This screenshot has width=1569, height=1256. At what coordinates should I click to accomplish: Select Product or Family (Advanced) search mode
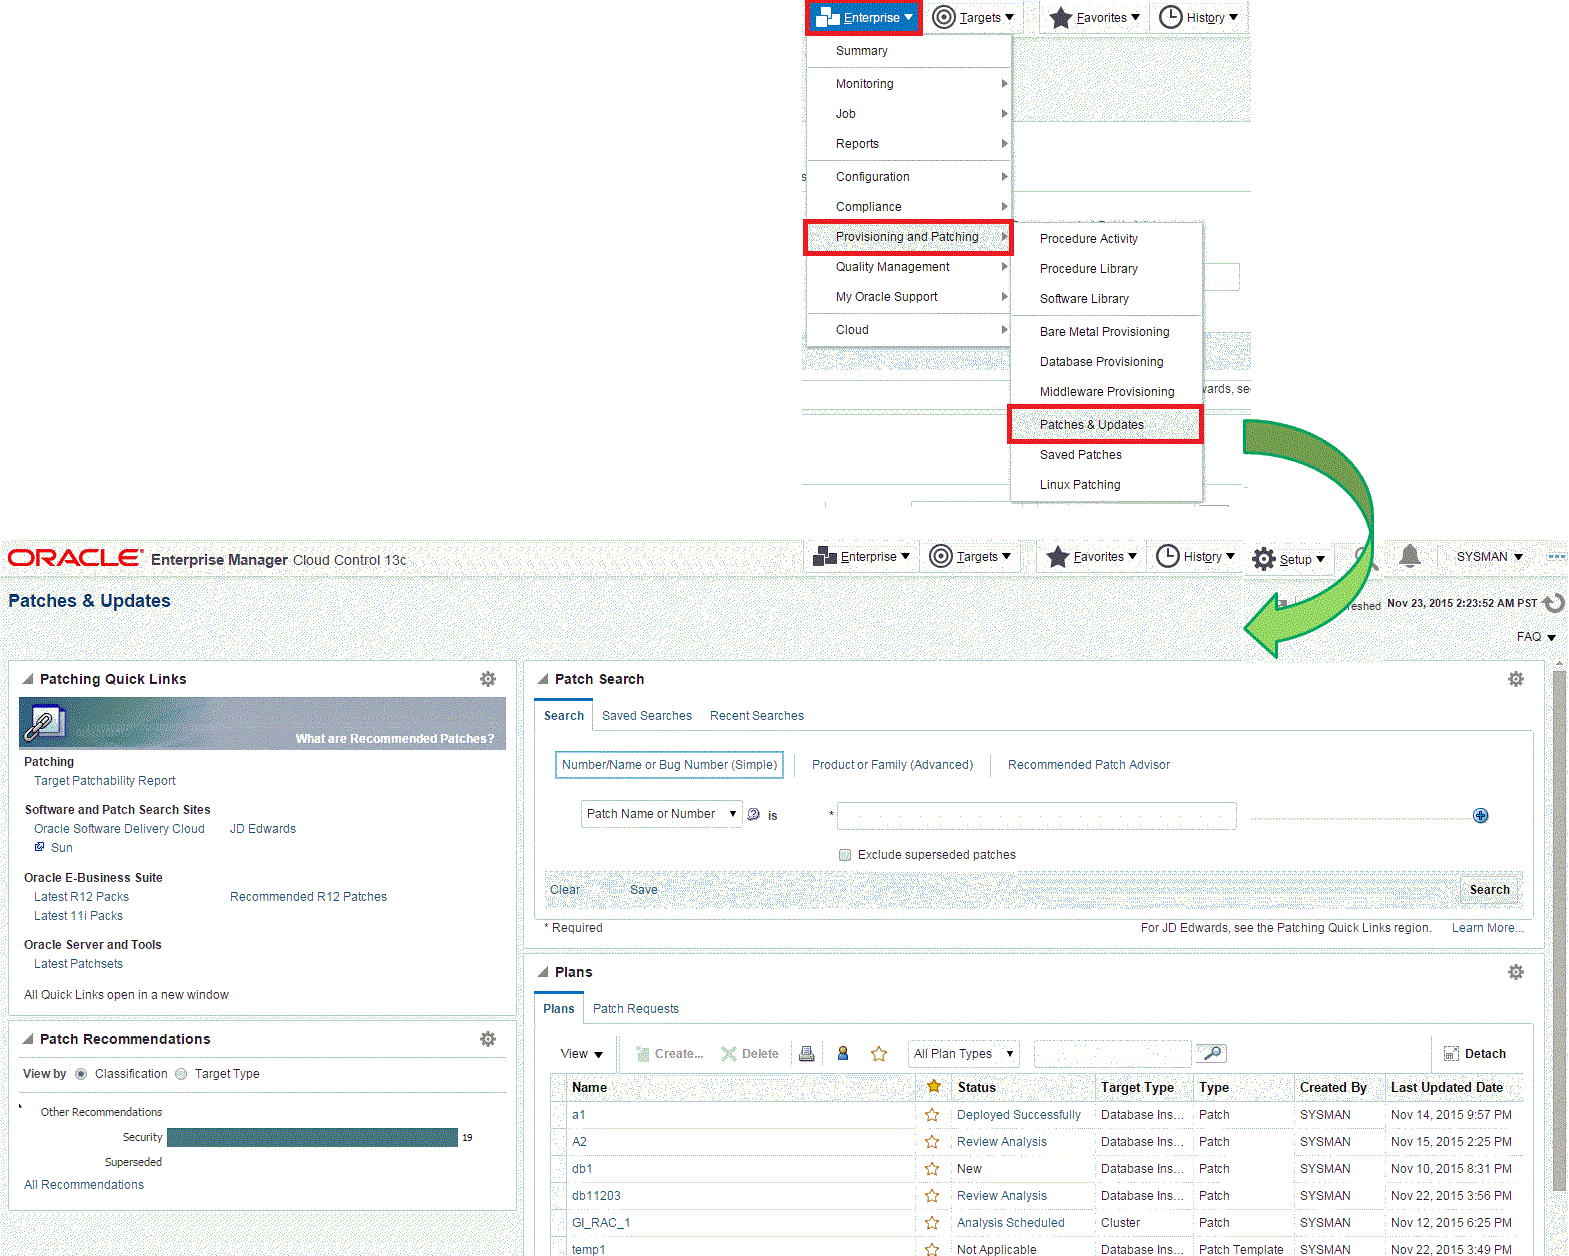point(892,765)
